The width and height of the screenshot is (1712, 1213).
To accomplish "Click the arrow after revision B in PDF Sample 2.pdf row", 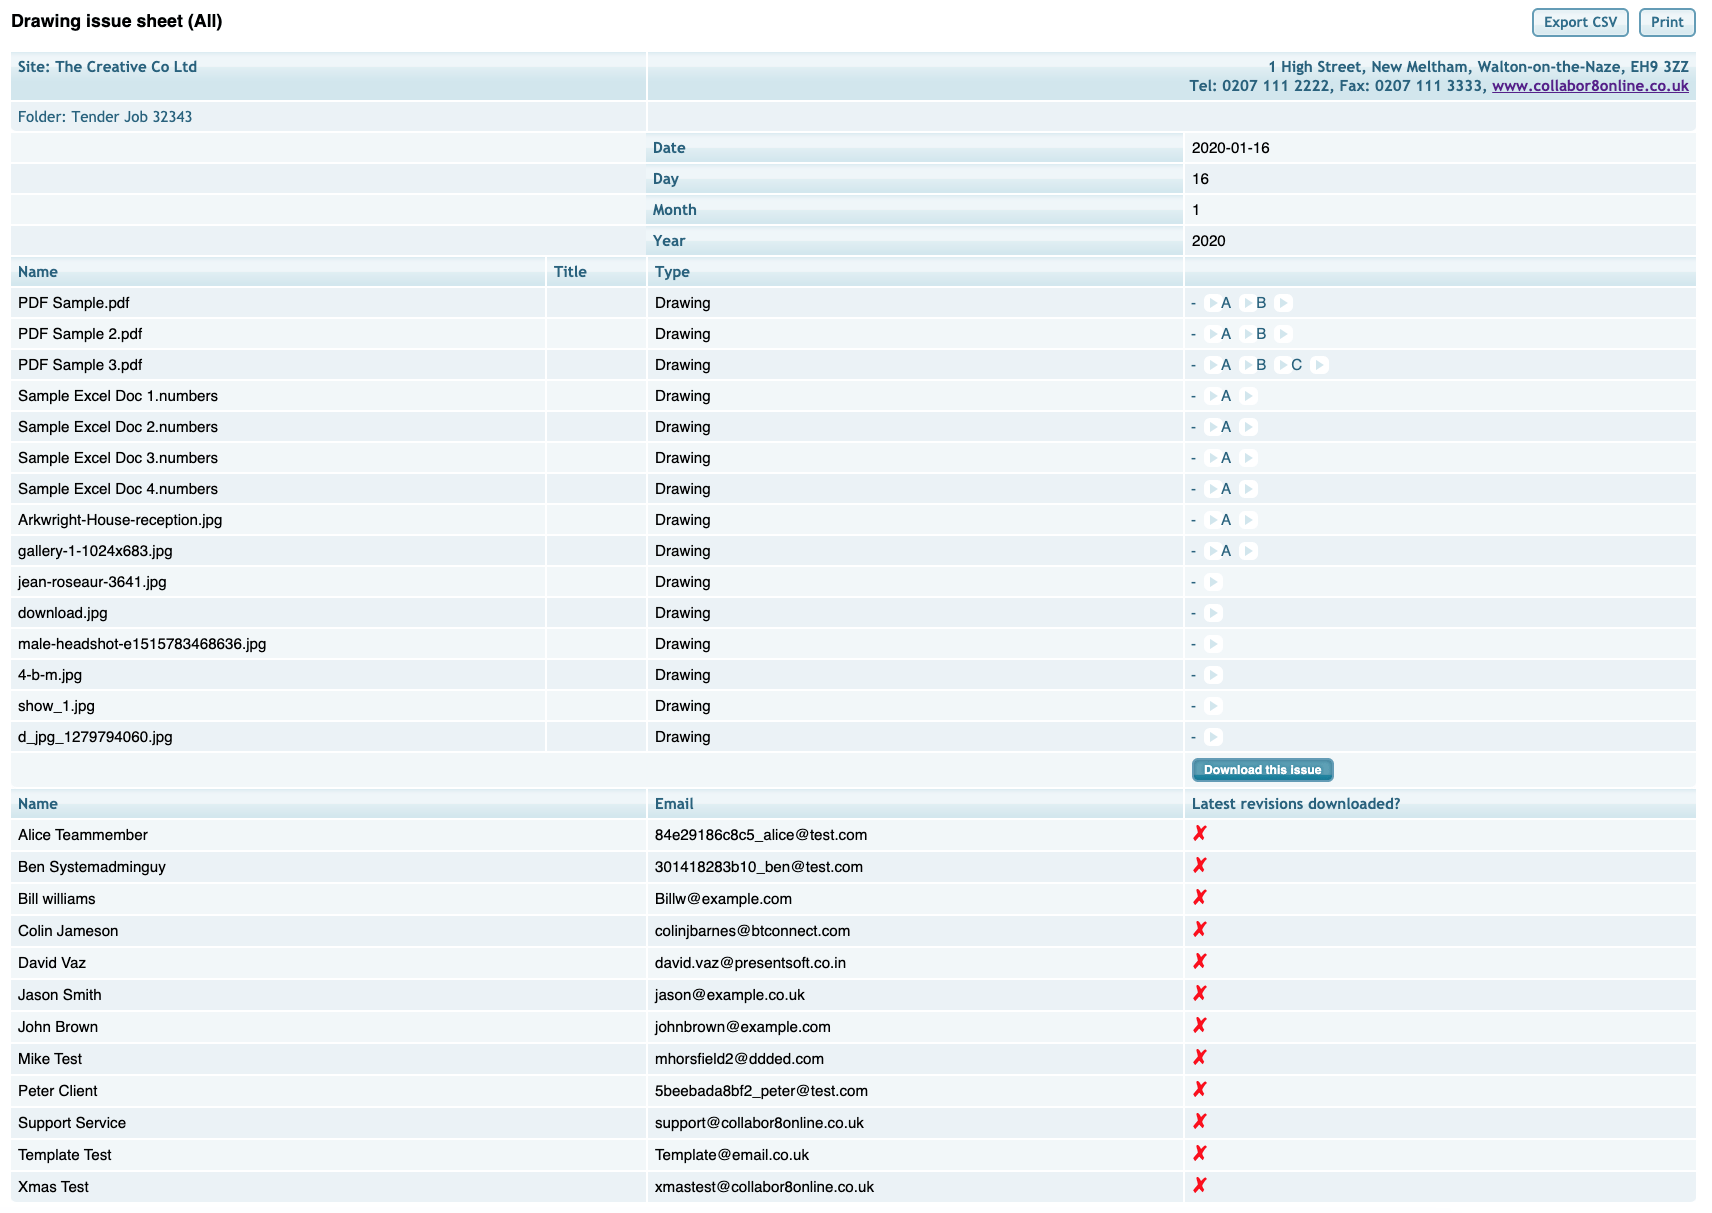I will pyautogui.click(x=1283, y=334).
